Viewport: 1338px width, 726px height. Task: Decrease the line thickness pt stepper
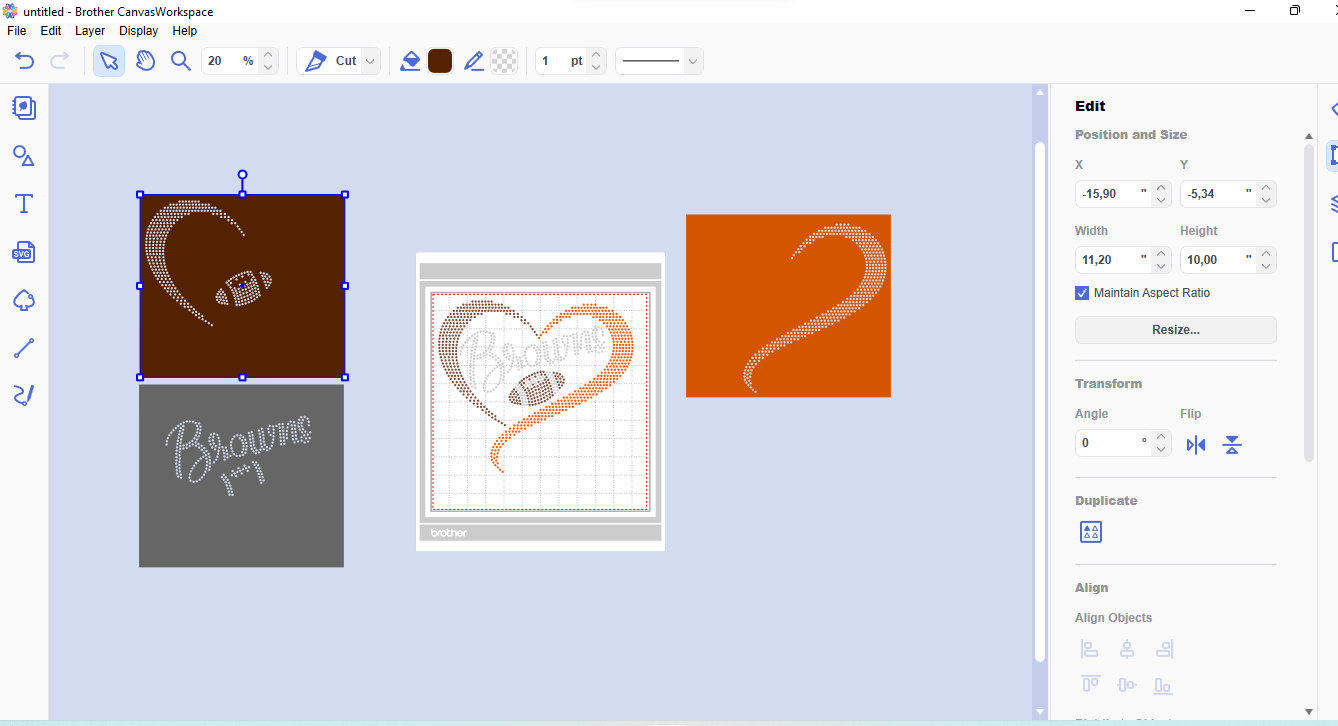pyautogui.click(x=596, y=68)
